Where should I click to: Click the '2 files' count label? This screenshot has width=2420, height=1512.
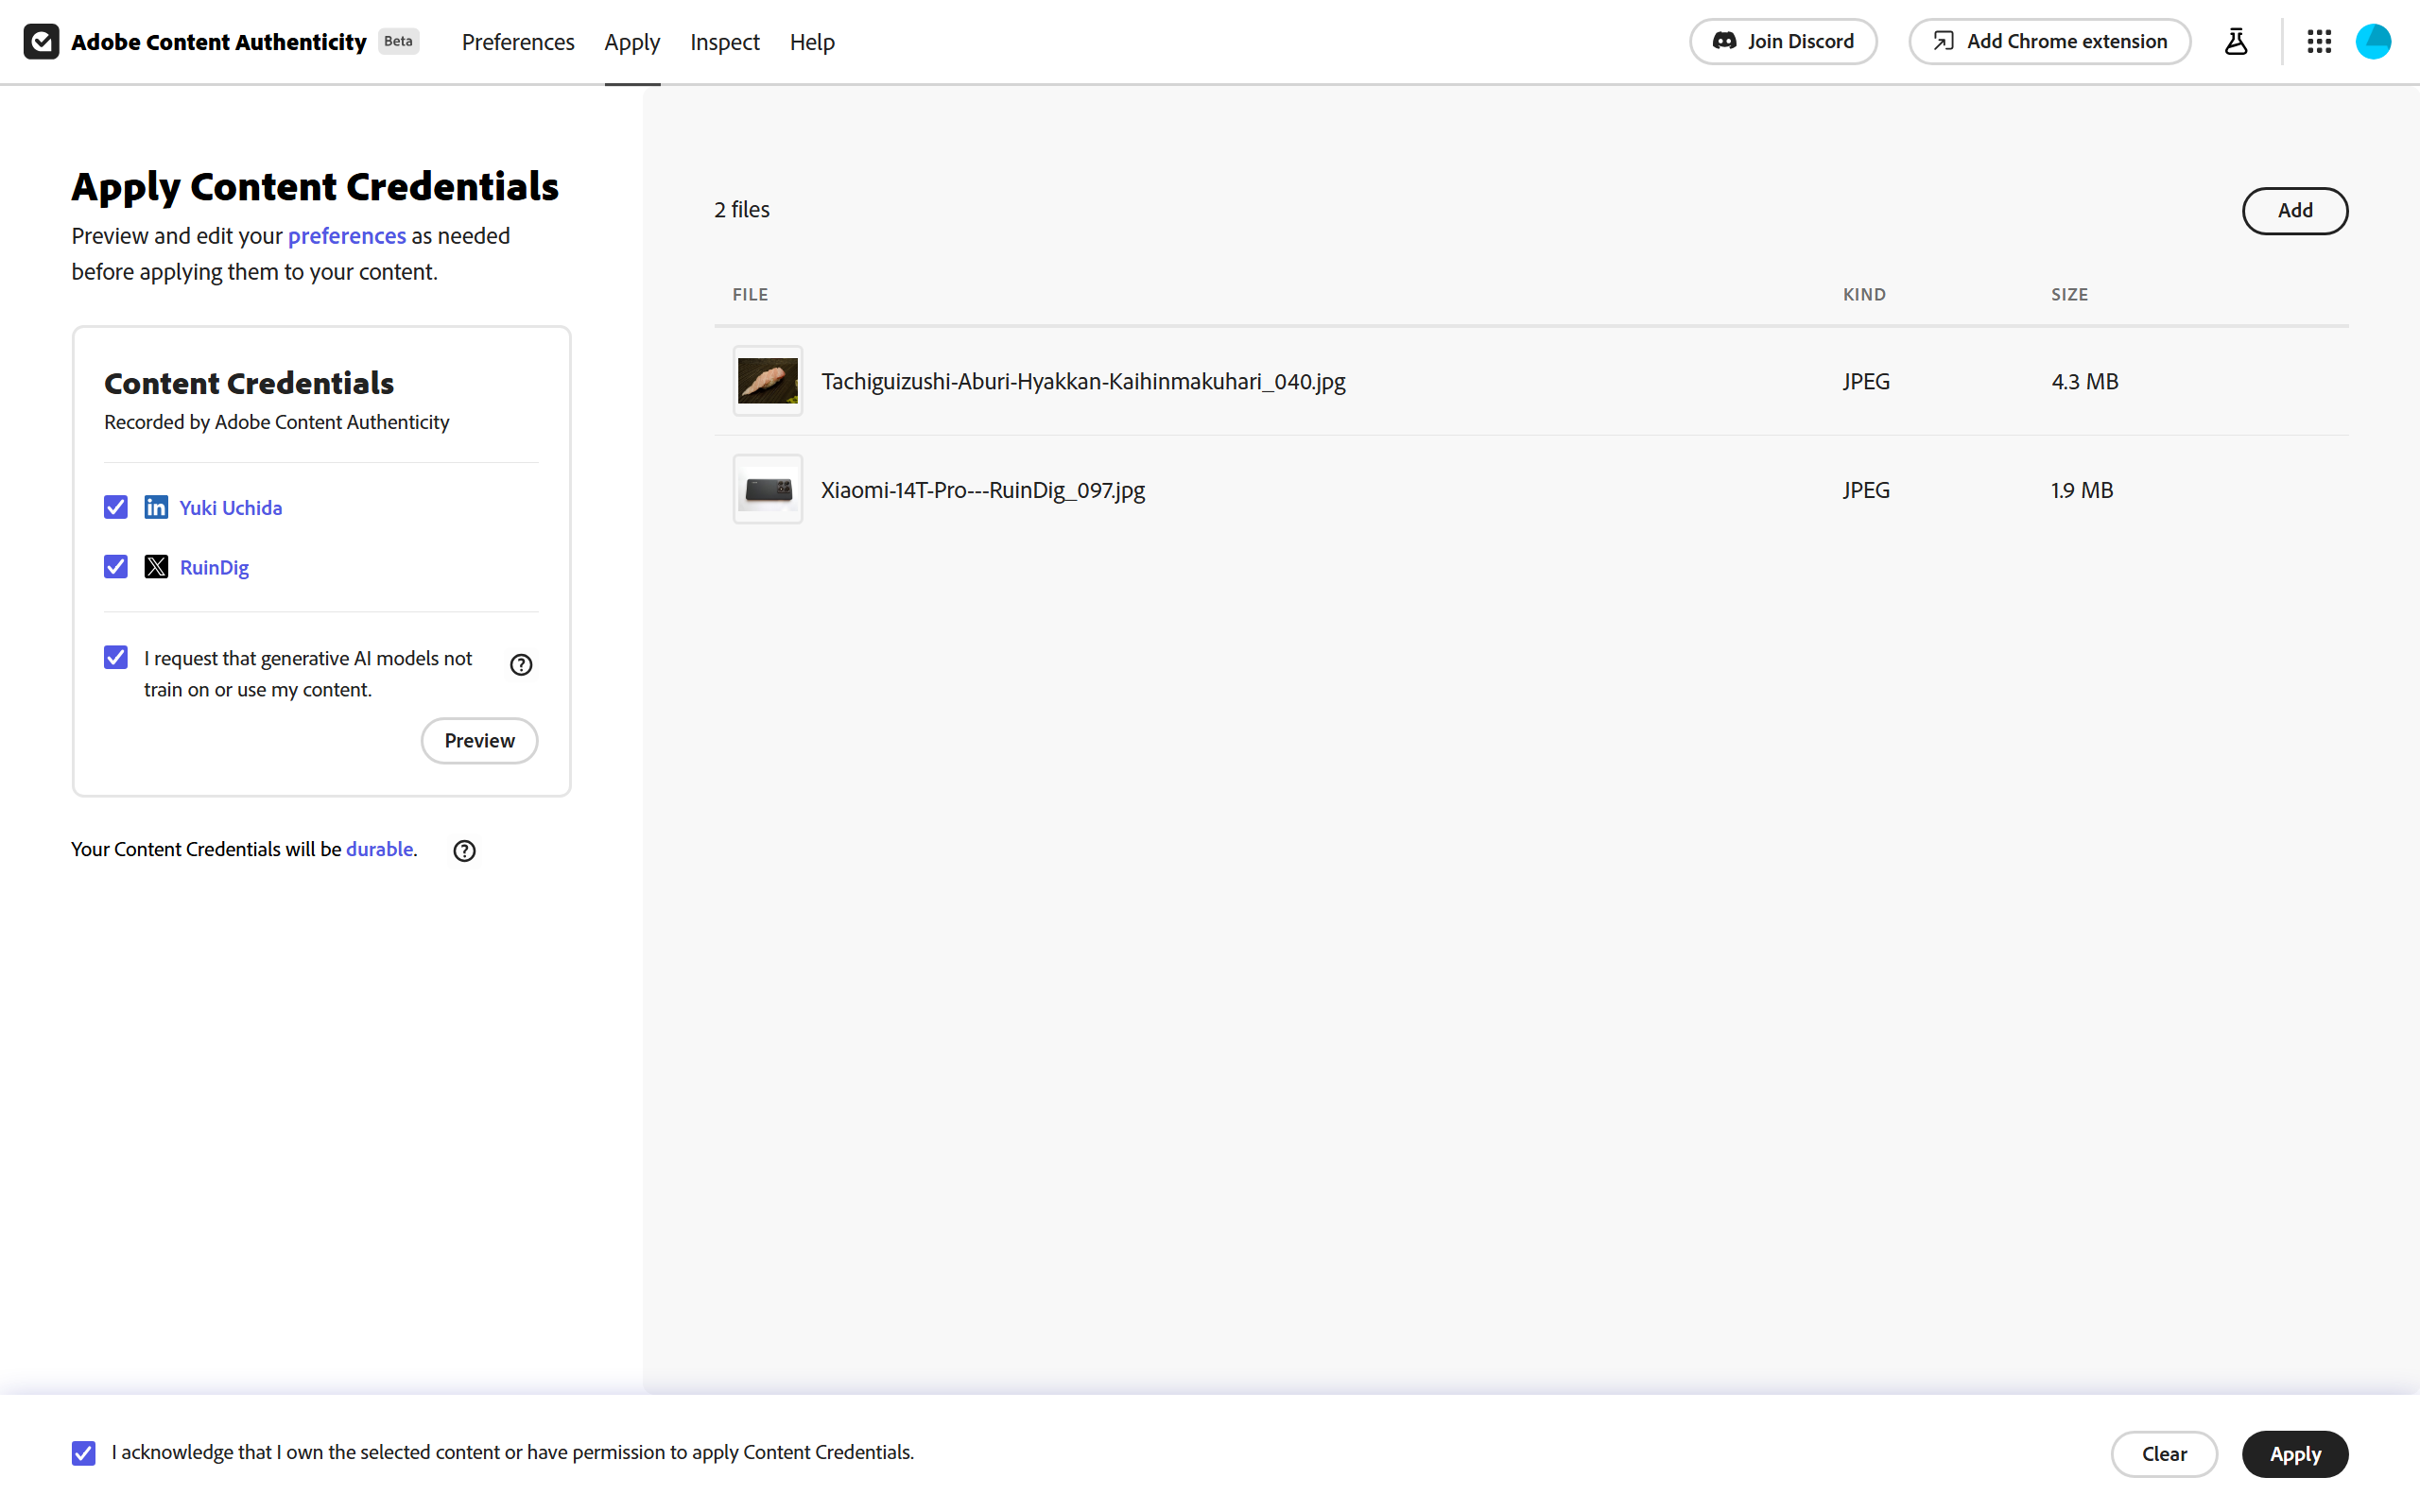click(x=742, y=210)
